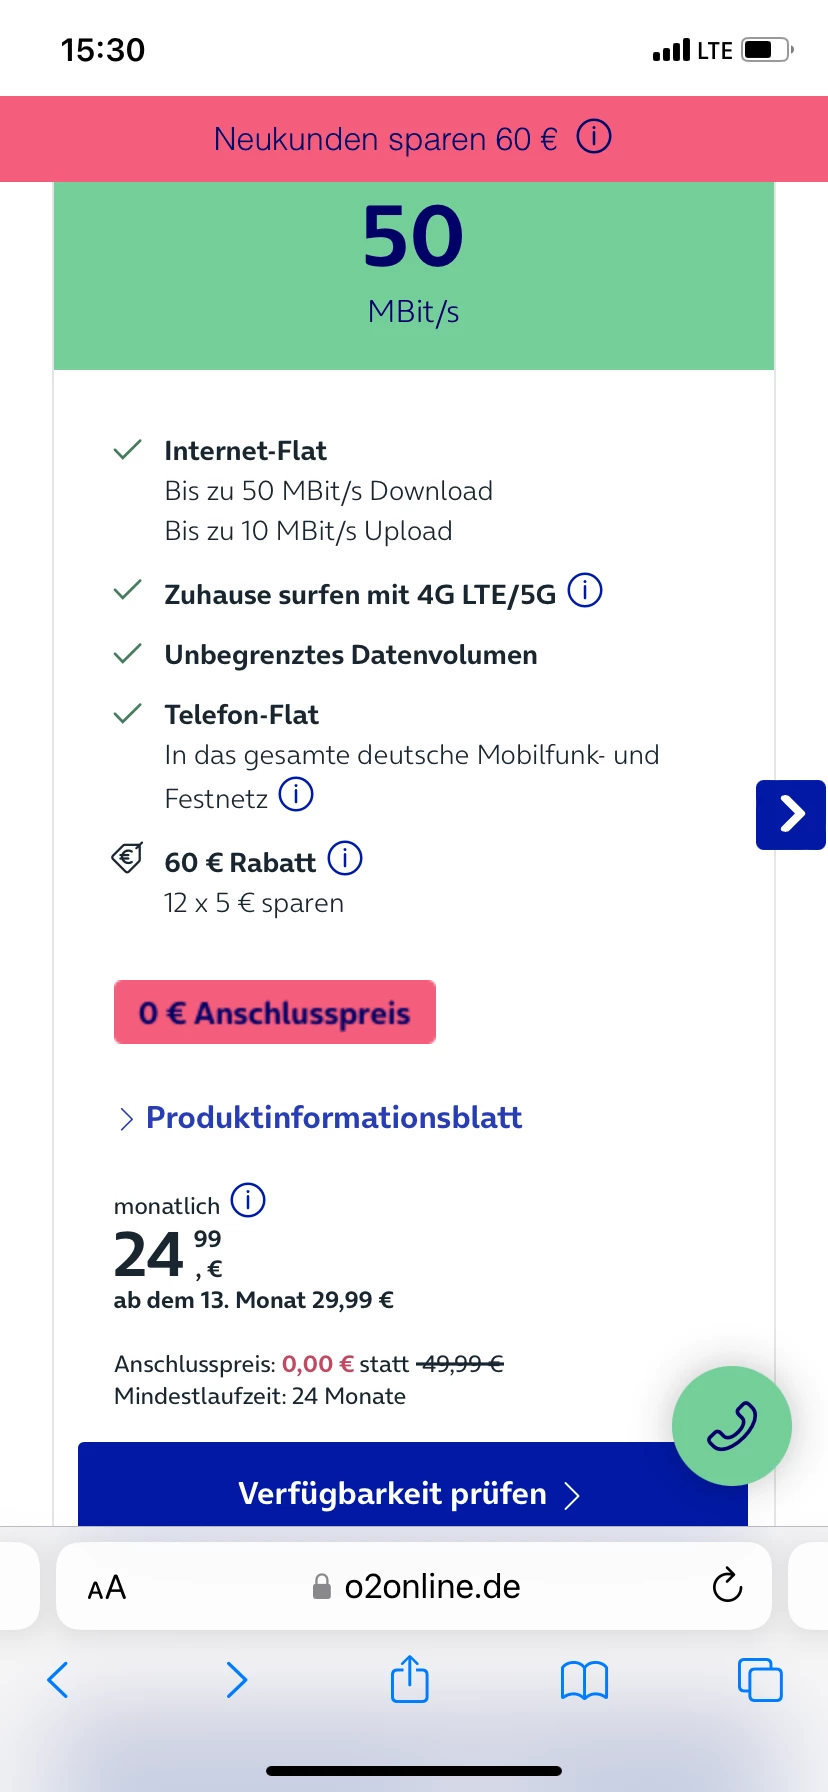
Task: Open info icon next to monatlich price
Action: (248, 1199)
